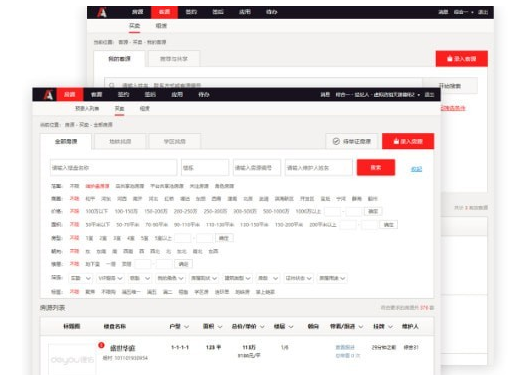Open the 地铁找房 tab

[120, 141]
